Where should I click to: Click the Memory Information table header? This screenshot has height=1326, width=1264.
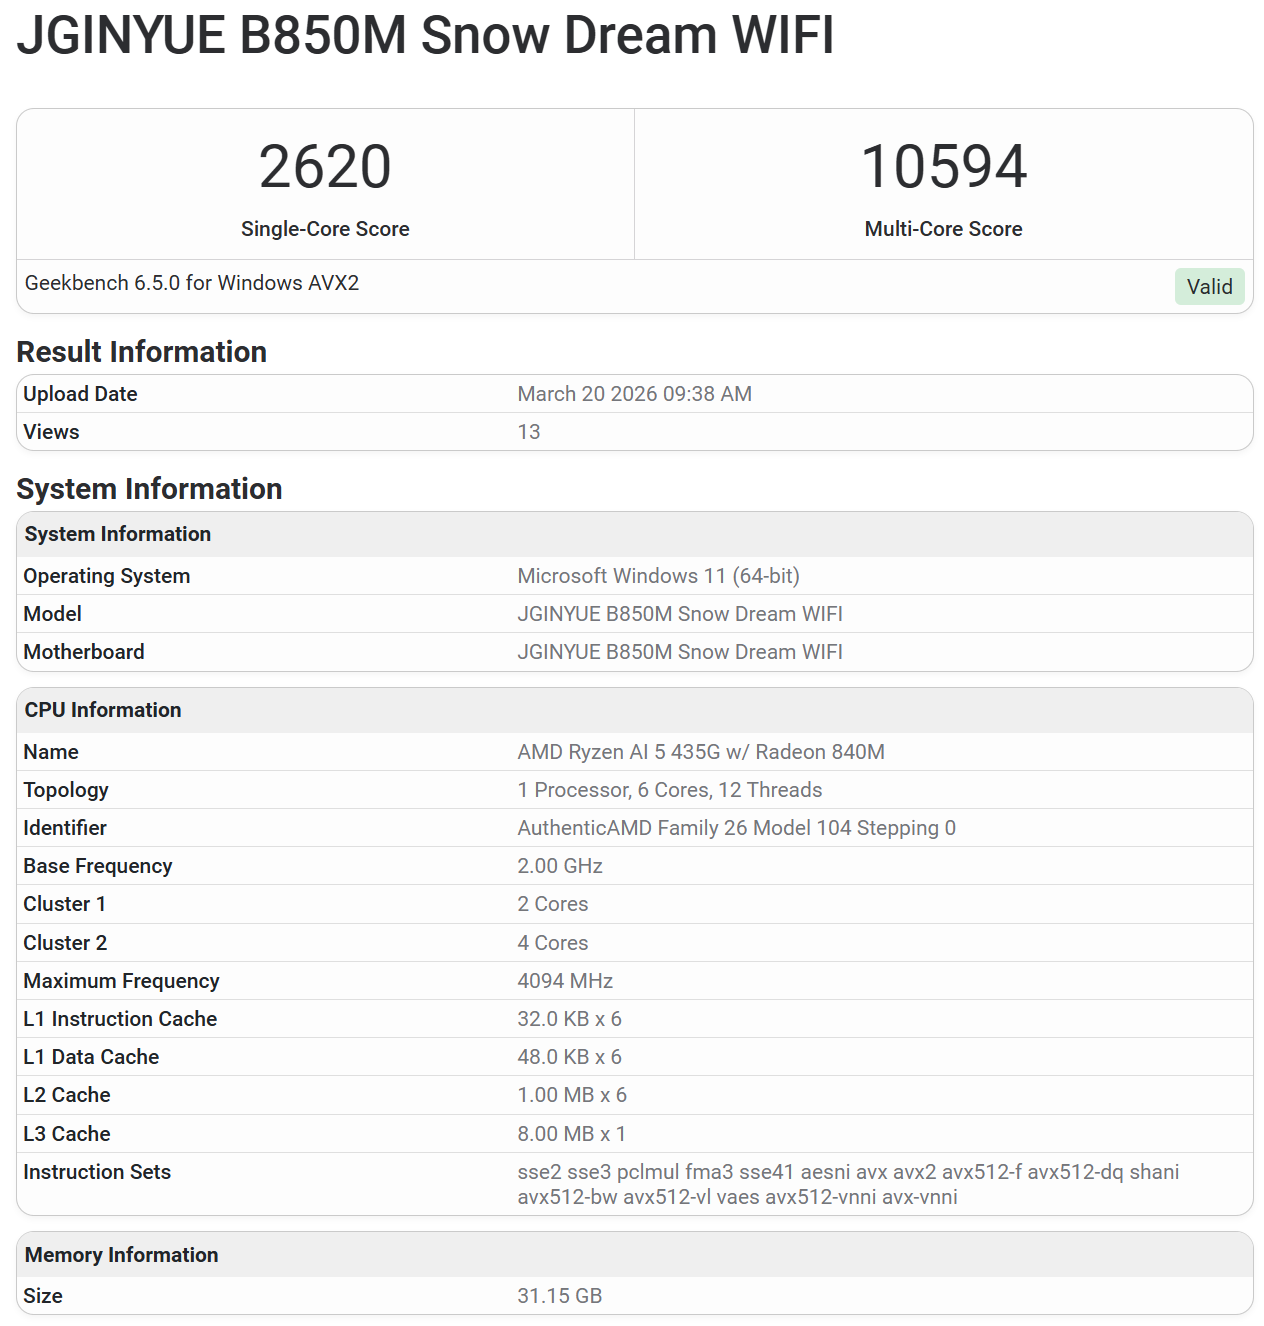635,1255
